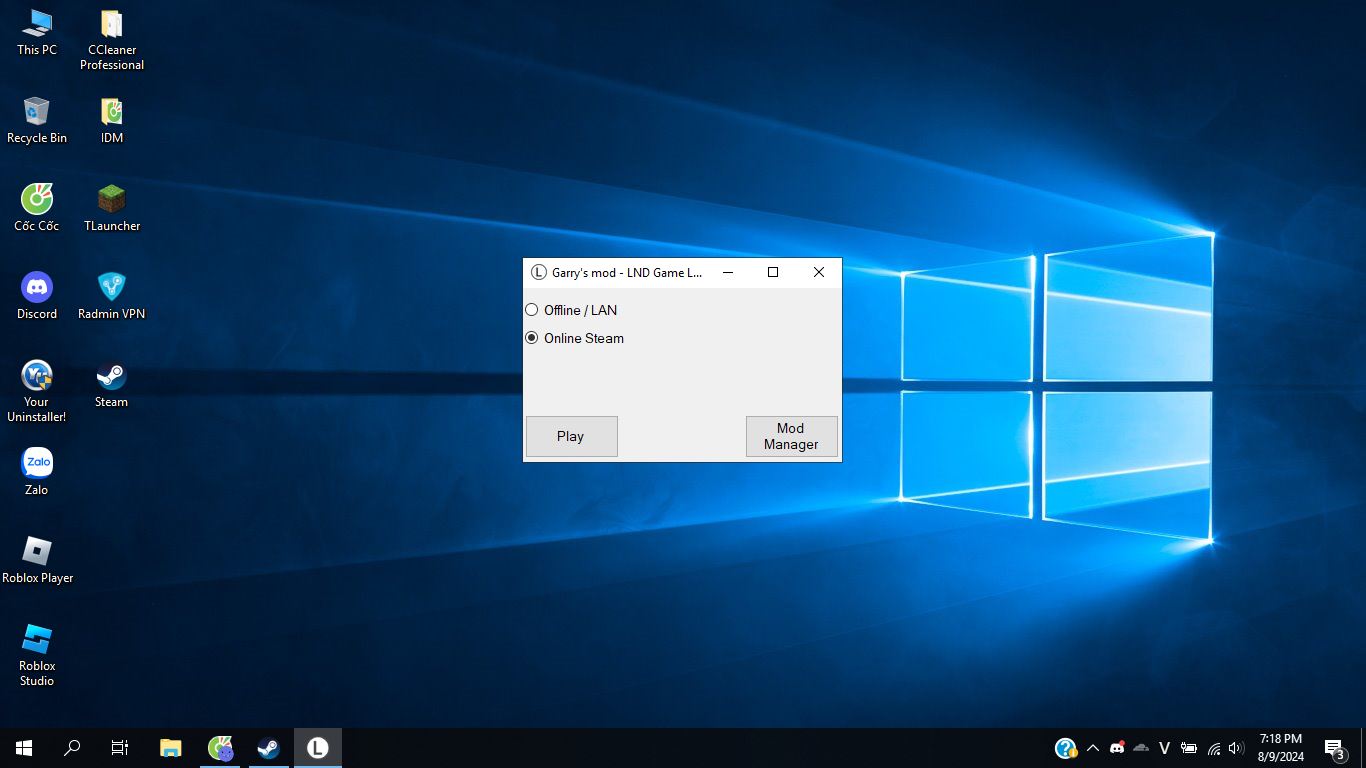Click the Discord icon in system tray
The width and height of the screenshot is (1366, 768).
[x=1117, y=748]
